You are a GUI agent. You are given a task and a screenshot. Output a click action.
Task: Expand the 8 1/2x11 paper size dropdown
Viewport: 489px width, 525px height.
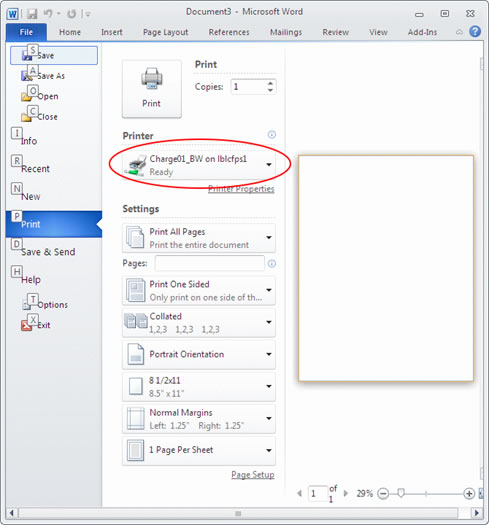pyautogui.click(x=199, y=387)
